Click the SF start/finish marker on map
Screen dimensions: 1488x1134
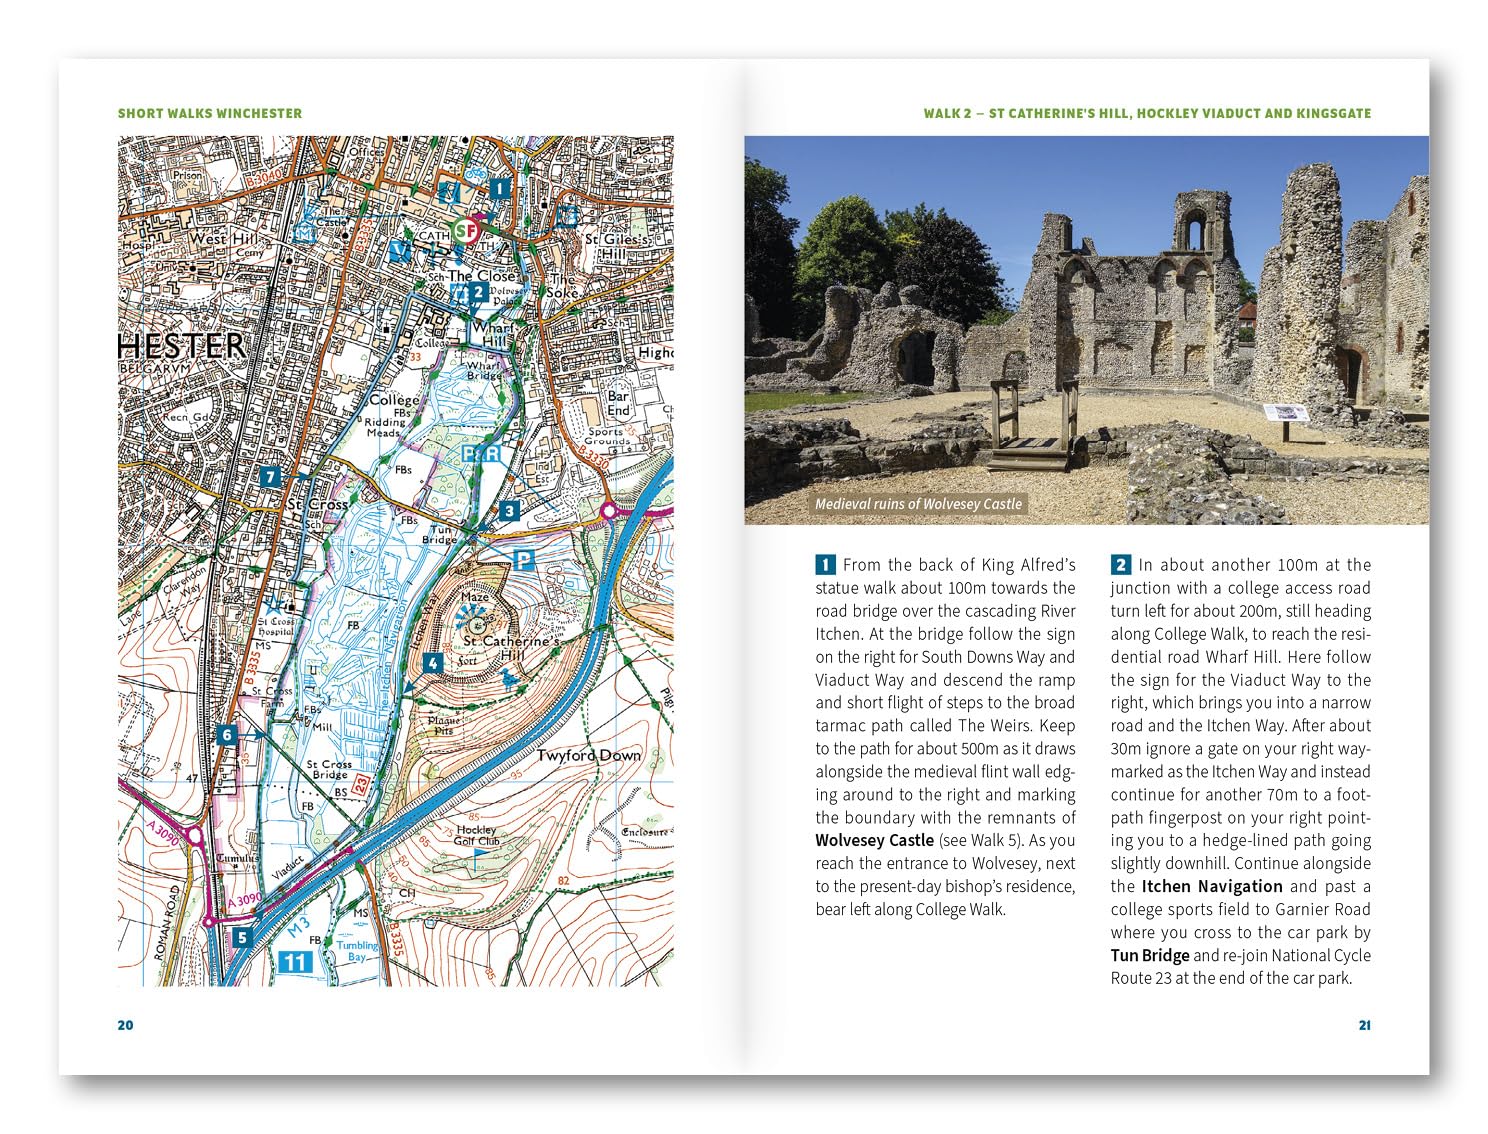click(464, 231)
